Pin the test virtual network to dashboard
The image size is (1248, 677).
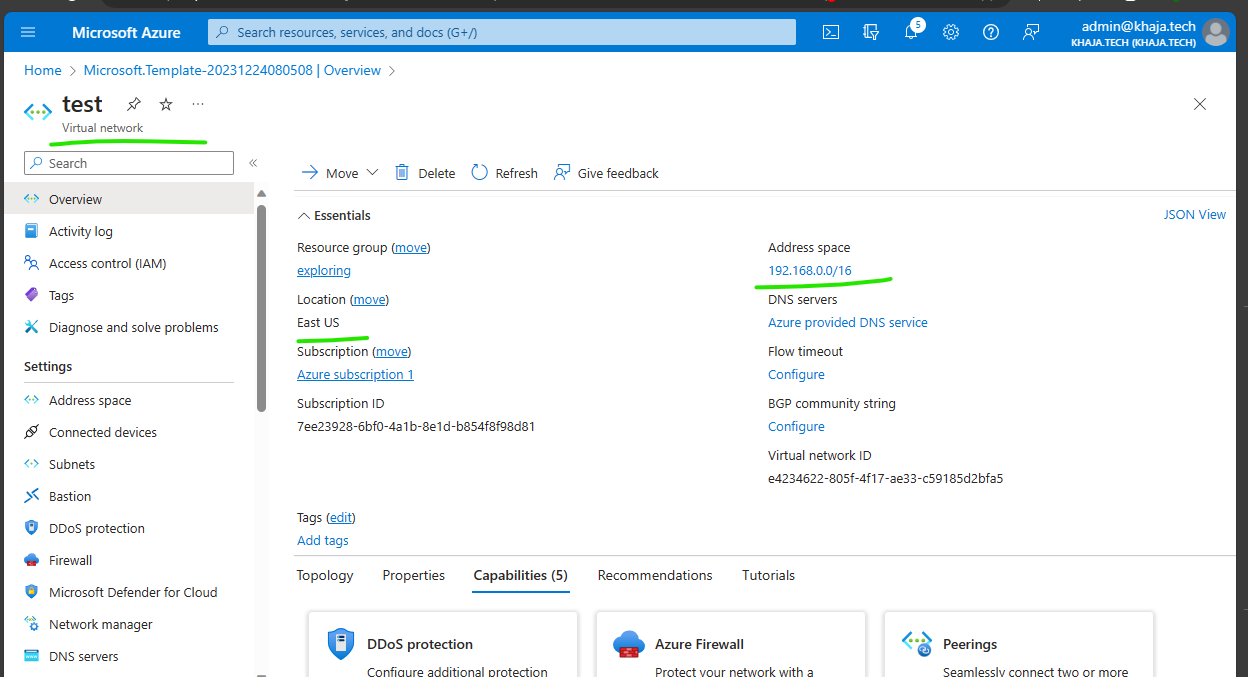(x=134, y=104)
